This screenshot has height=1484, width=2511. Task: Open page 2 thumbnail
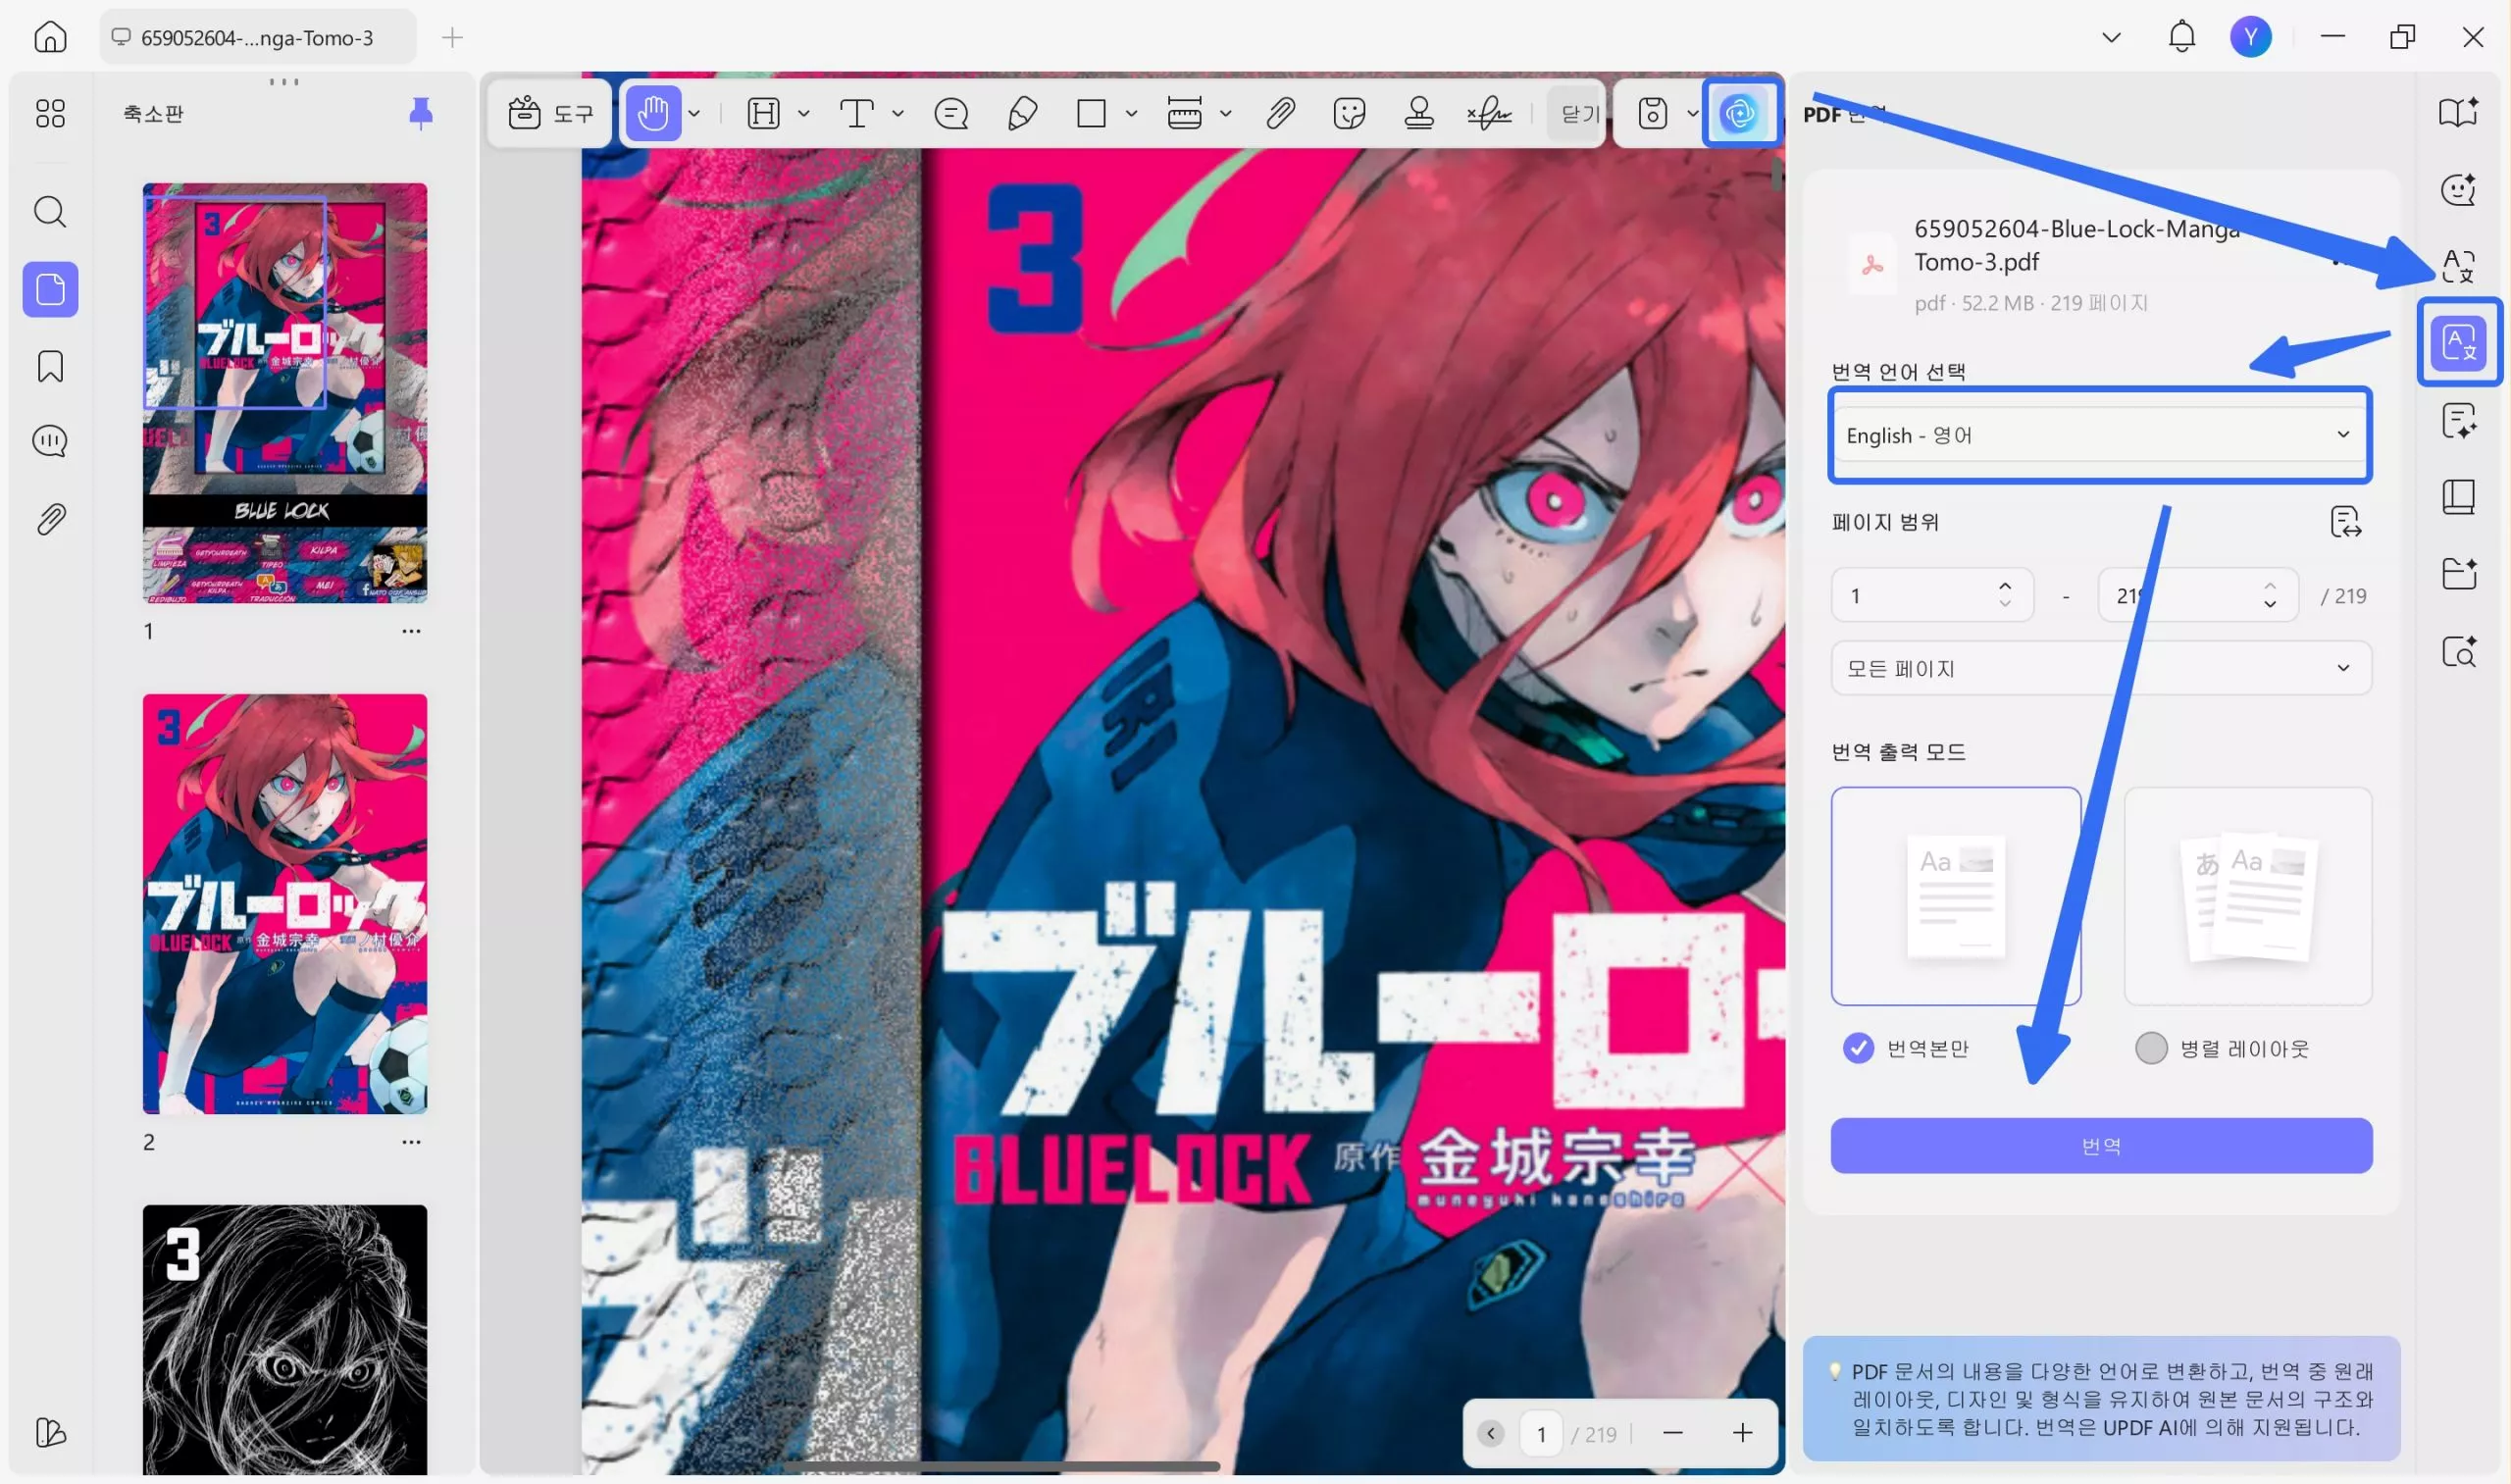point(285,904)
